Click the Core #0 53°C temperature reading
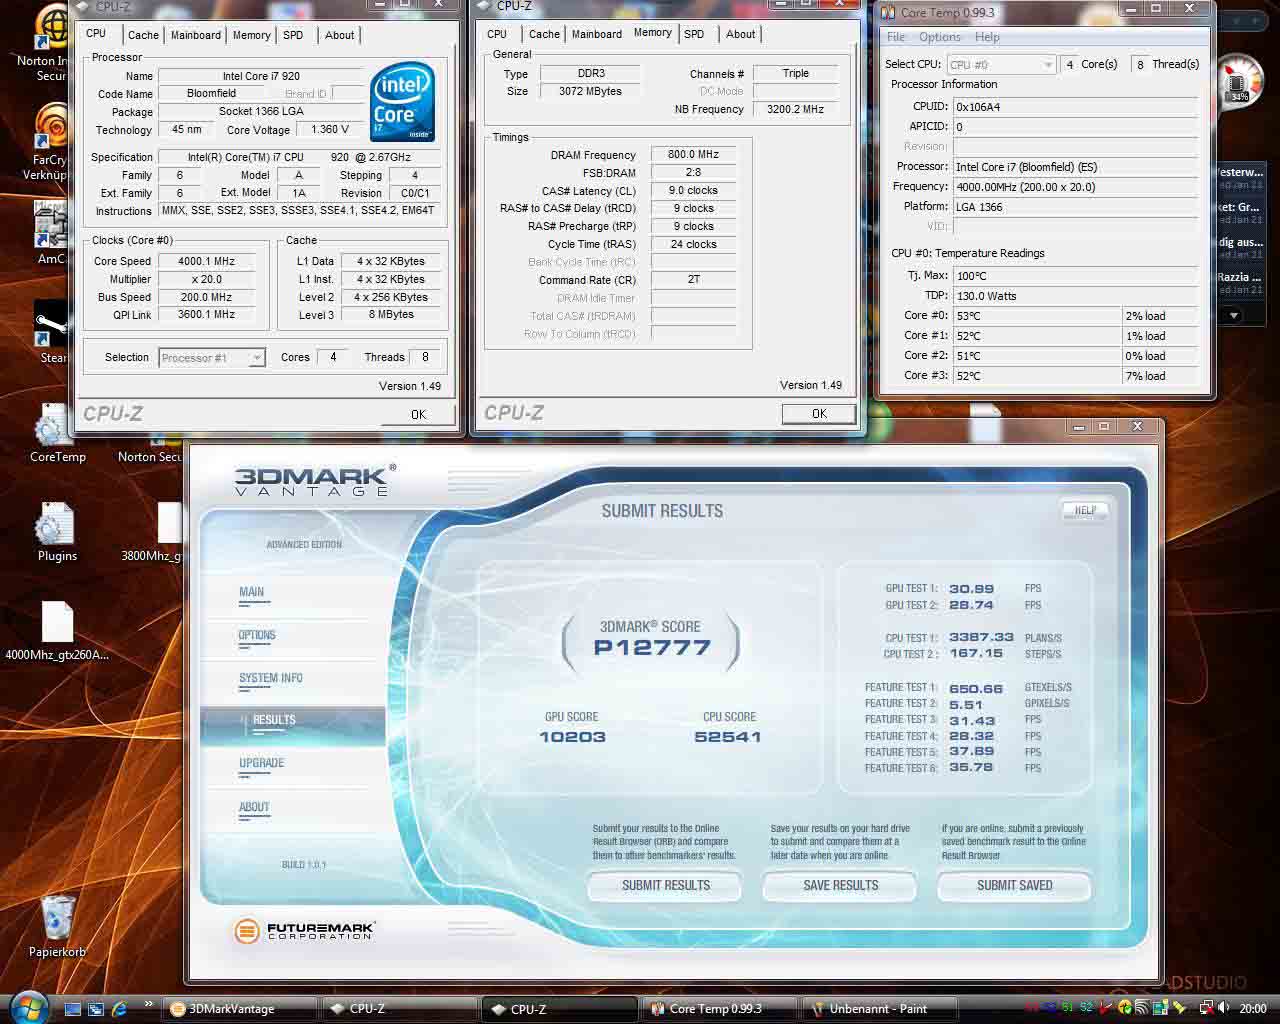 [1038, 316]
